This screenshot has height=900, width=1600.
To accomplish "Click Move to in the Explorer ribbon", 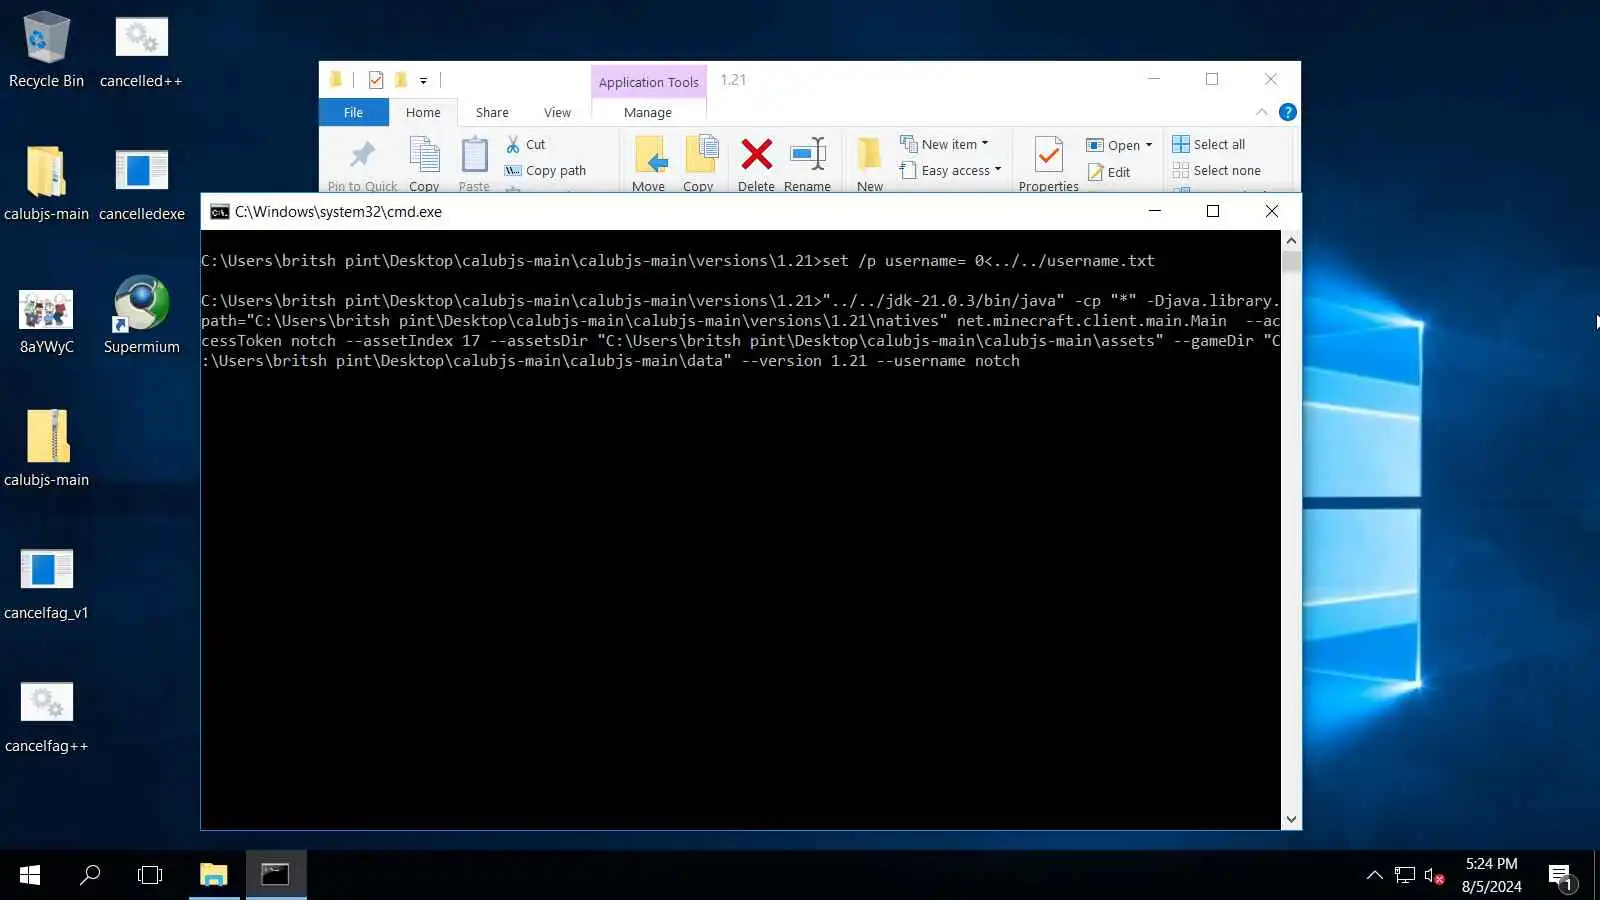I will pos(648,164).
